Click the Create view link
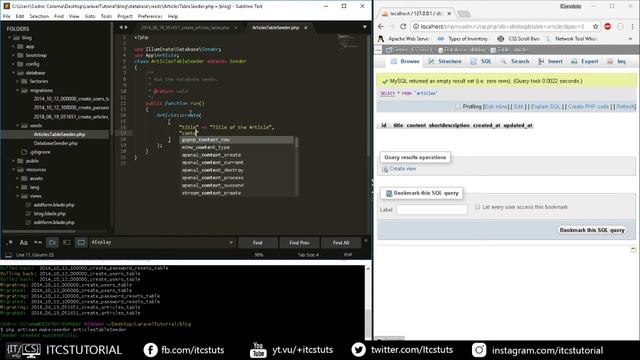Viewport: 640px width, 360px height. pyautogui.click(x=402, y=169)
